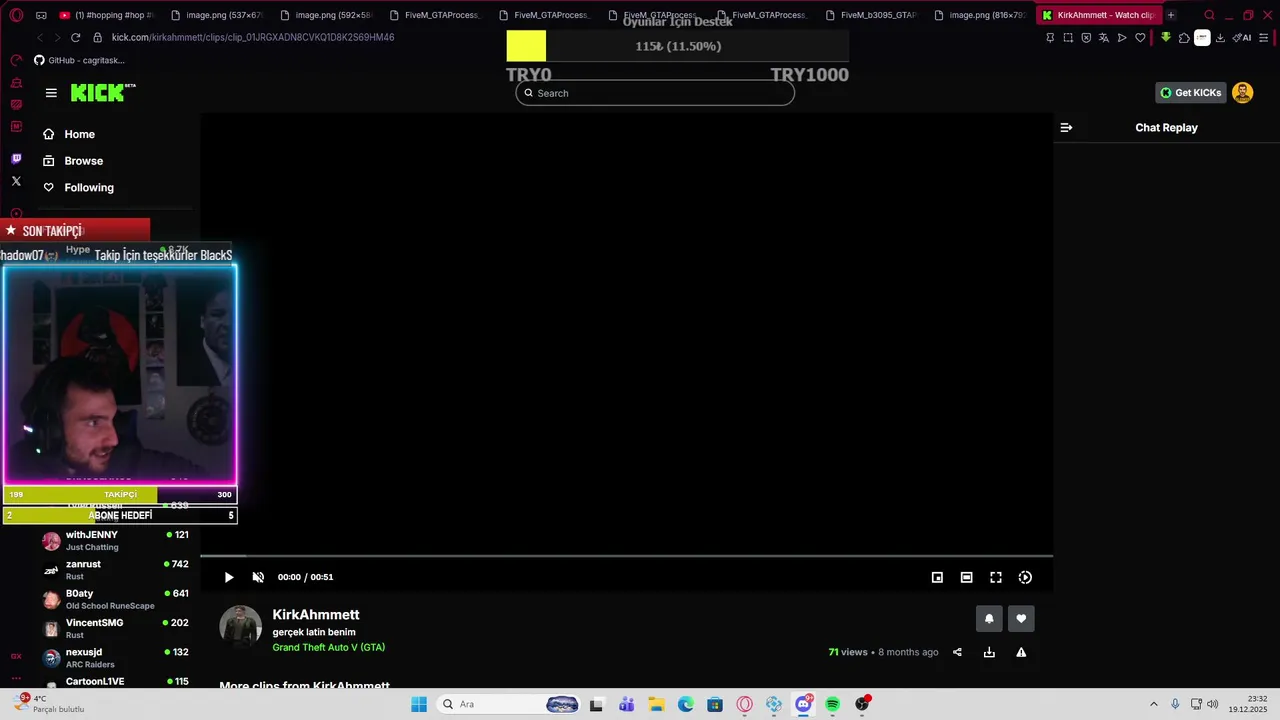Reload the page with the refresh icon

pyautogui.click(x=75, y=37)
